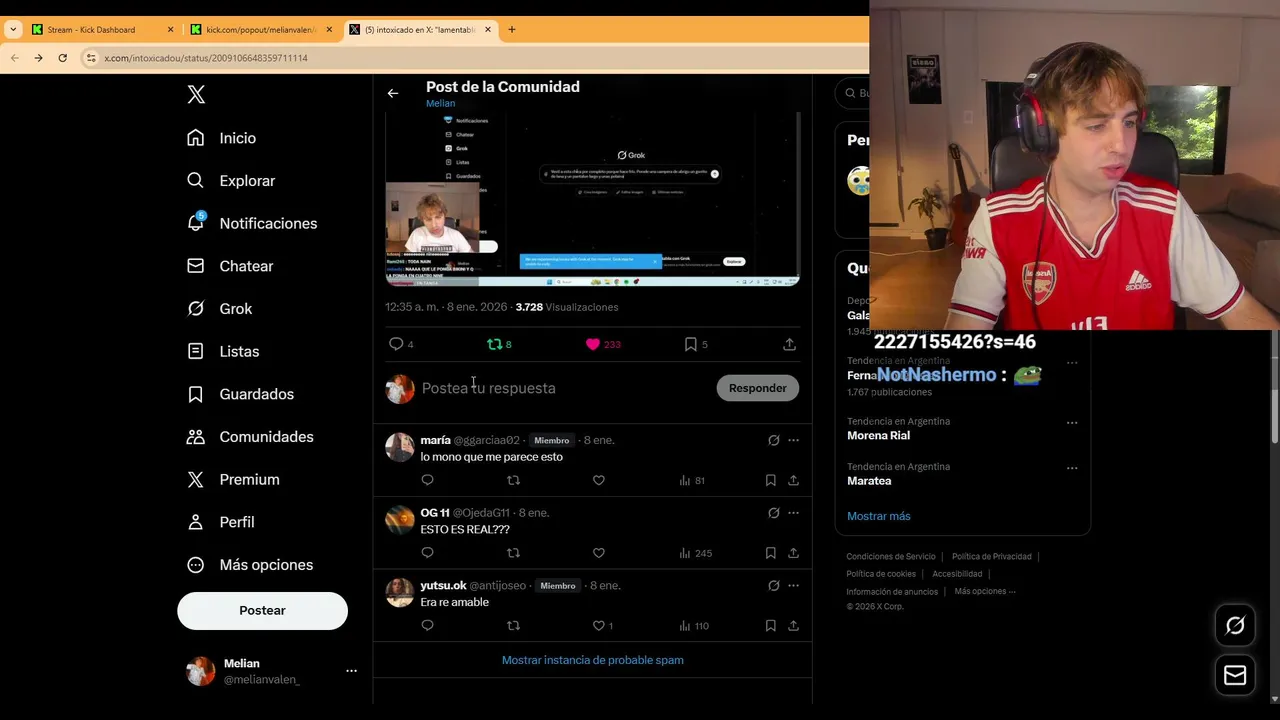Image resolution: width=1280 pixels, height=720 pixels.
Task: Go back using Post de la Comunidad arrow
Action: [x=393, y=93]
